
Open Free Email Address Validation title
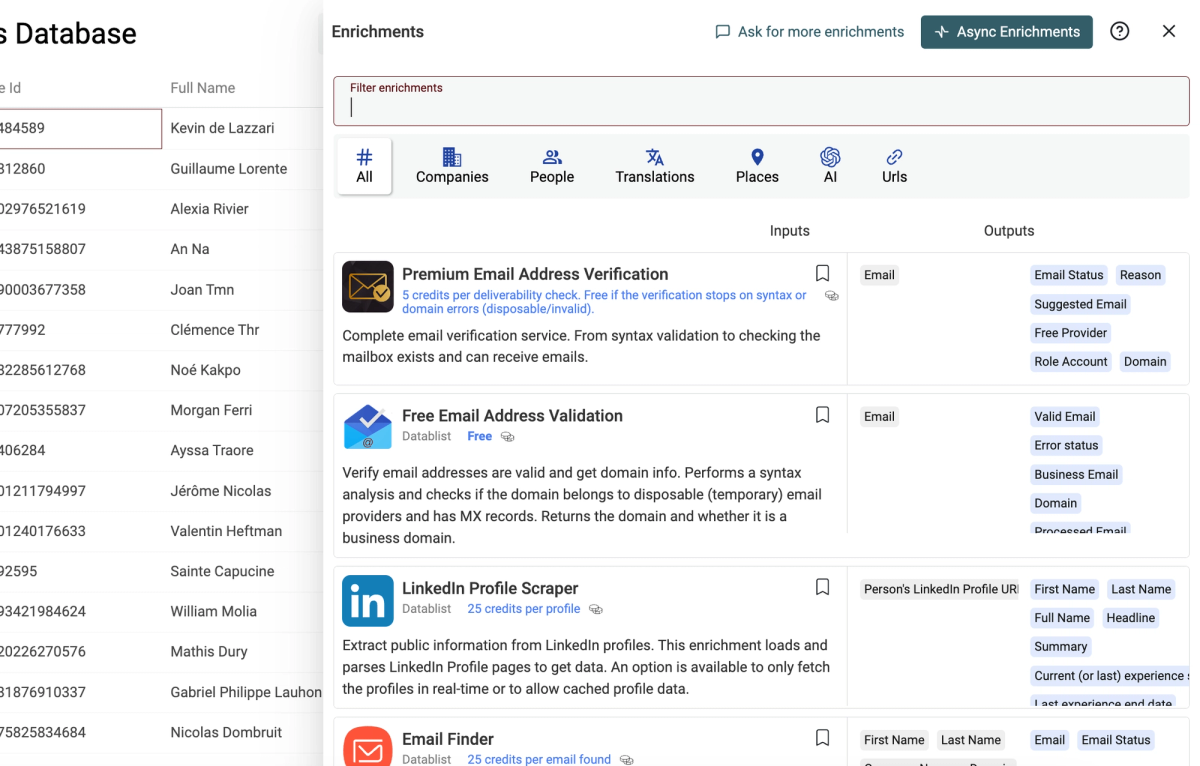(512, 416)
